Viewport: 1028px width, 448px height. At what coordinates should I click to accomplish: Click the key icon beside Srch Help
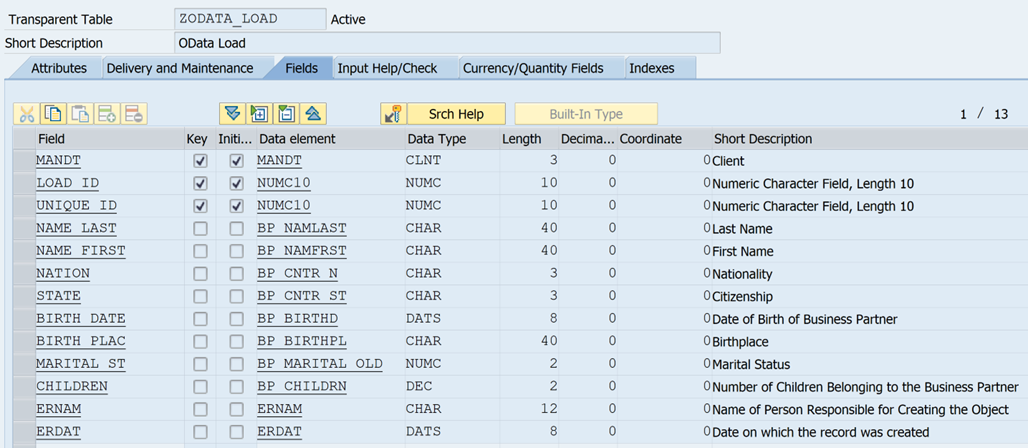tap(392, 114)
